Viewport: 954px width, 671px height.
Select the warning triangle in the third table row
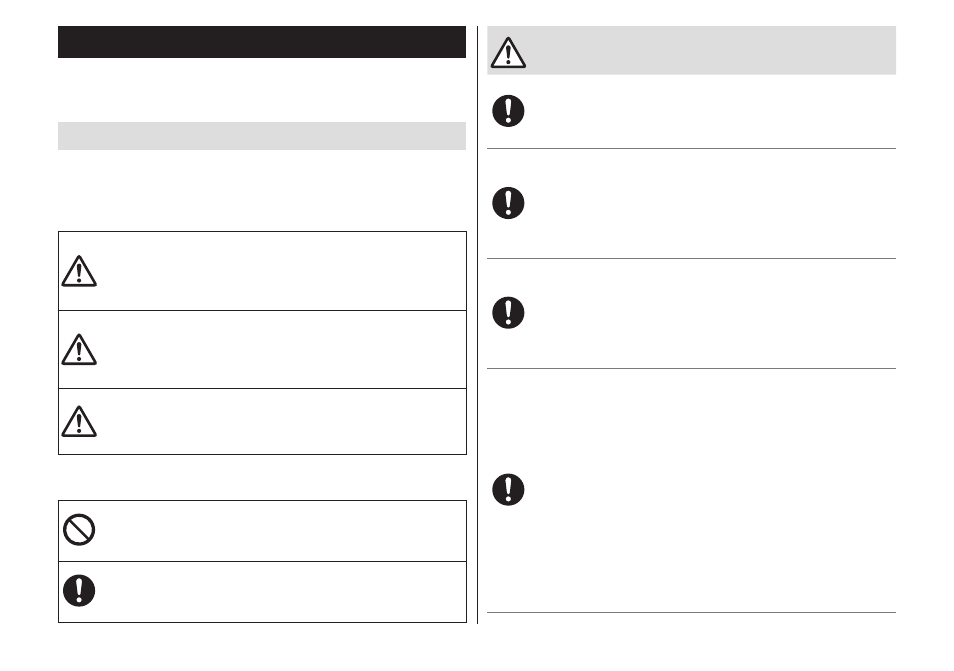(79, 421)
